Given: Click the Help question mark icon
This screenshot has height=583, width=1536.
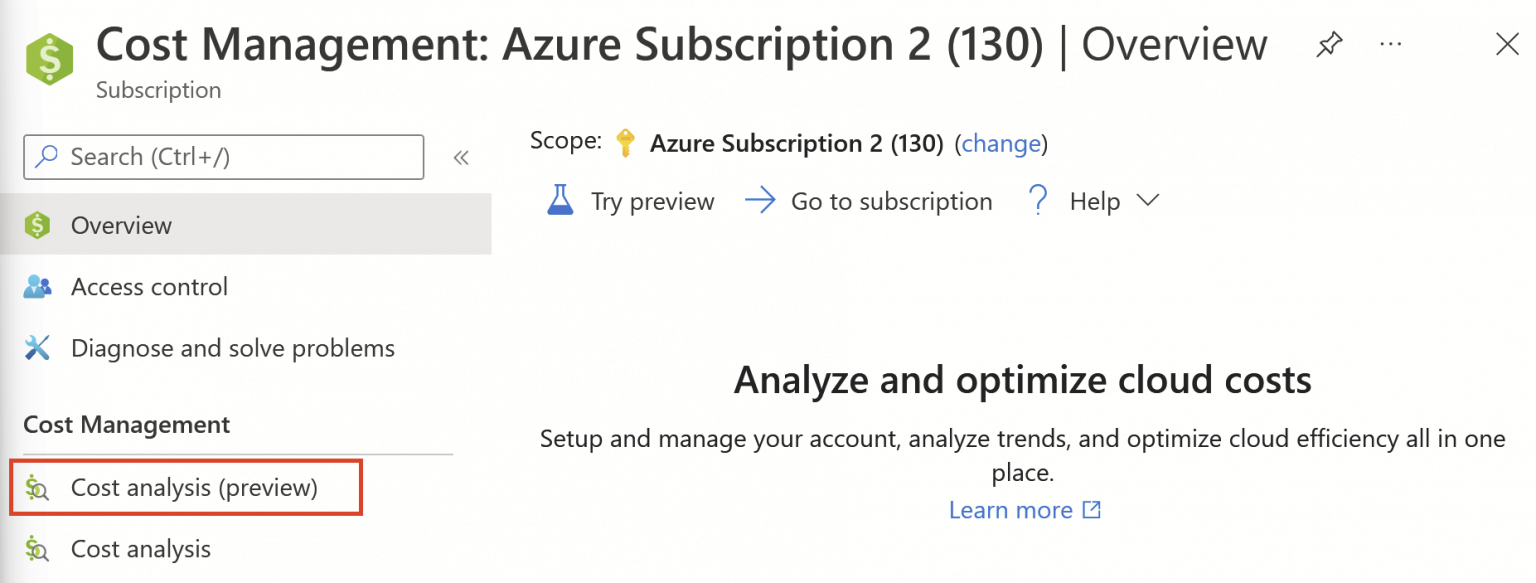Looking at the screenshot, I should [x=1039, y=201].
